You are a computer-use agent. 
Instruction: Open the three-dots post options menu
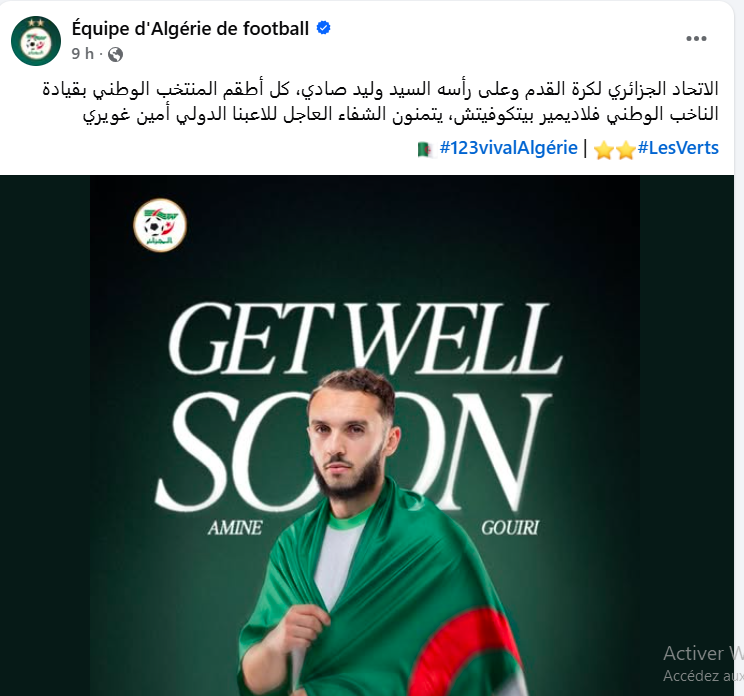[x=696, y=39]
